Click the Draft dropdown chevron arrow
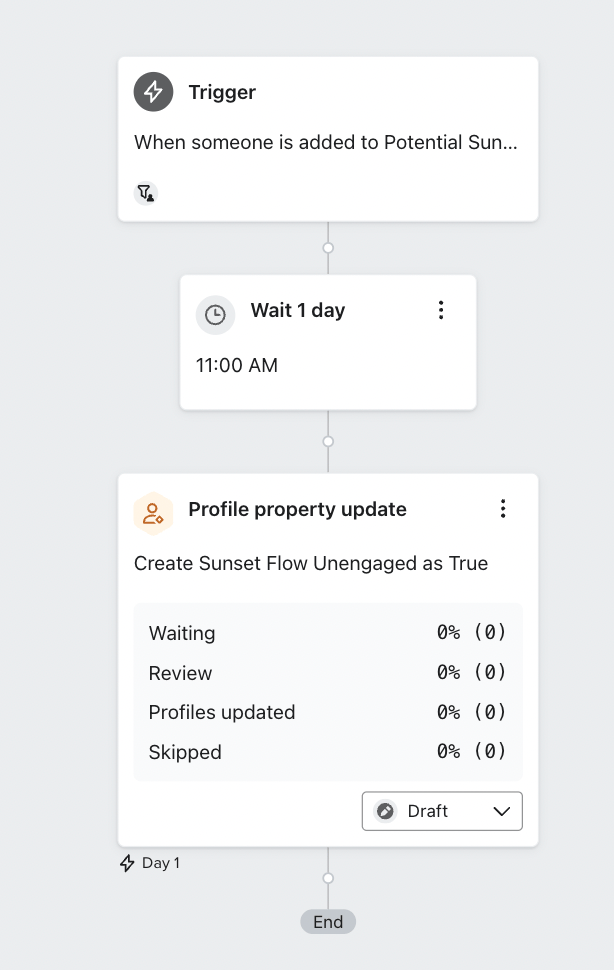The image size is (614, 970). [x=501, y=811]
